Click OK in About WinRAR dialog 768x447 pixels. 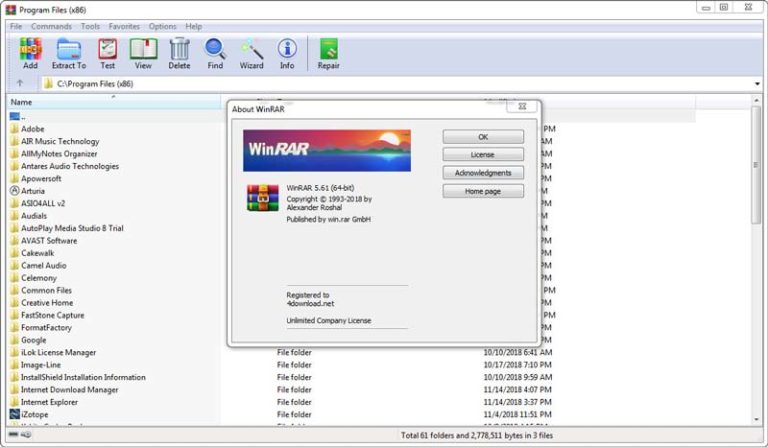483,137
